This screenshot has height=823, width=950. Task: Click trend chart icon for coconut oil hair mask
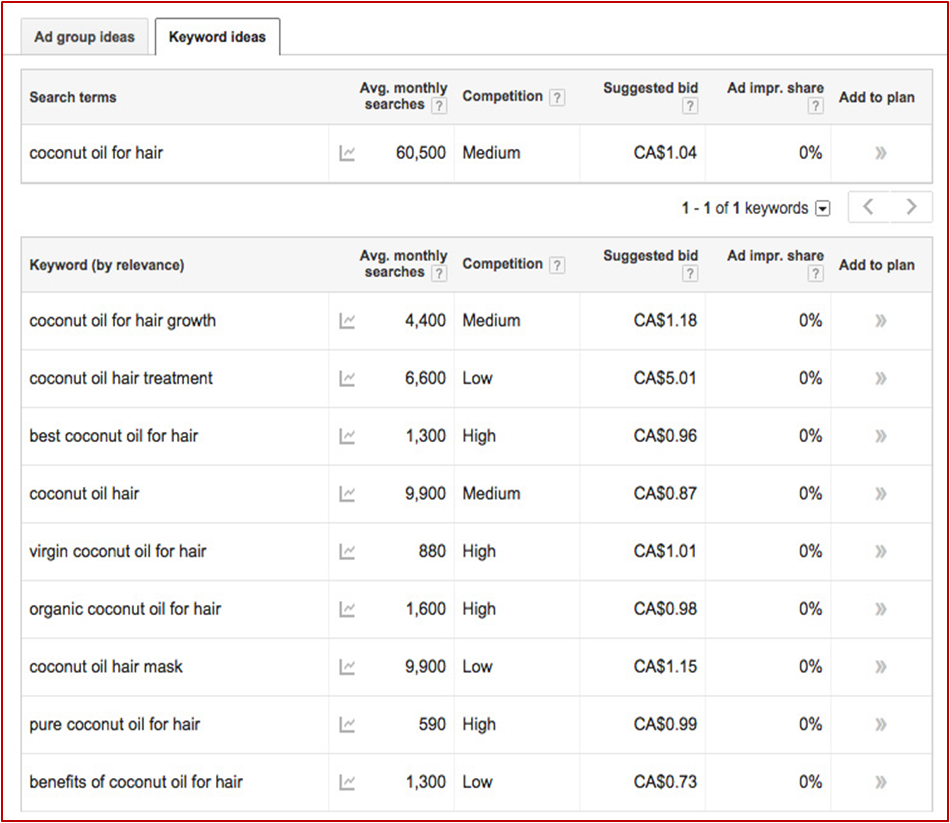pos(347,667)
